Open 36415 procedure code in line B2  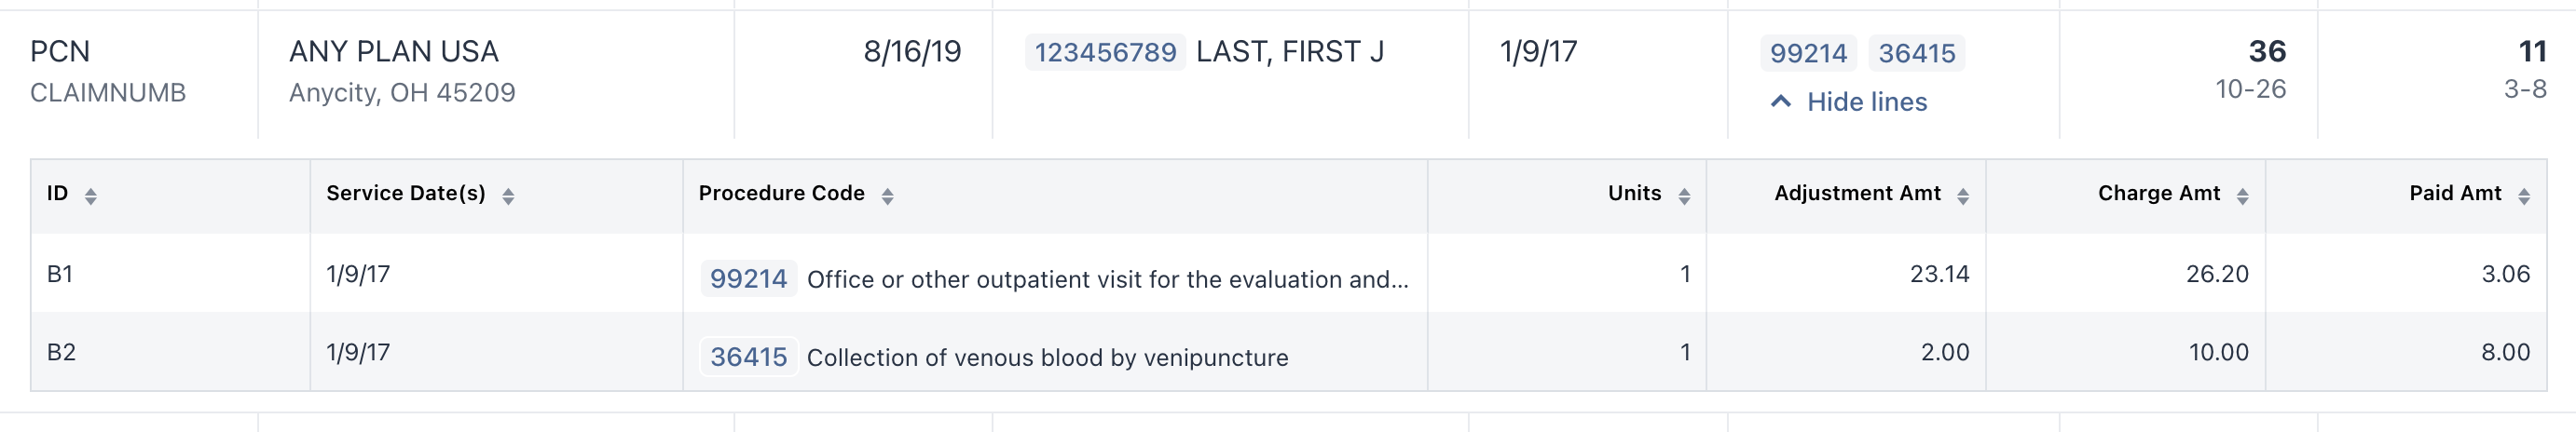click(x=748, y=357)
